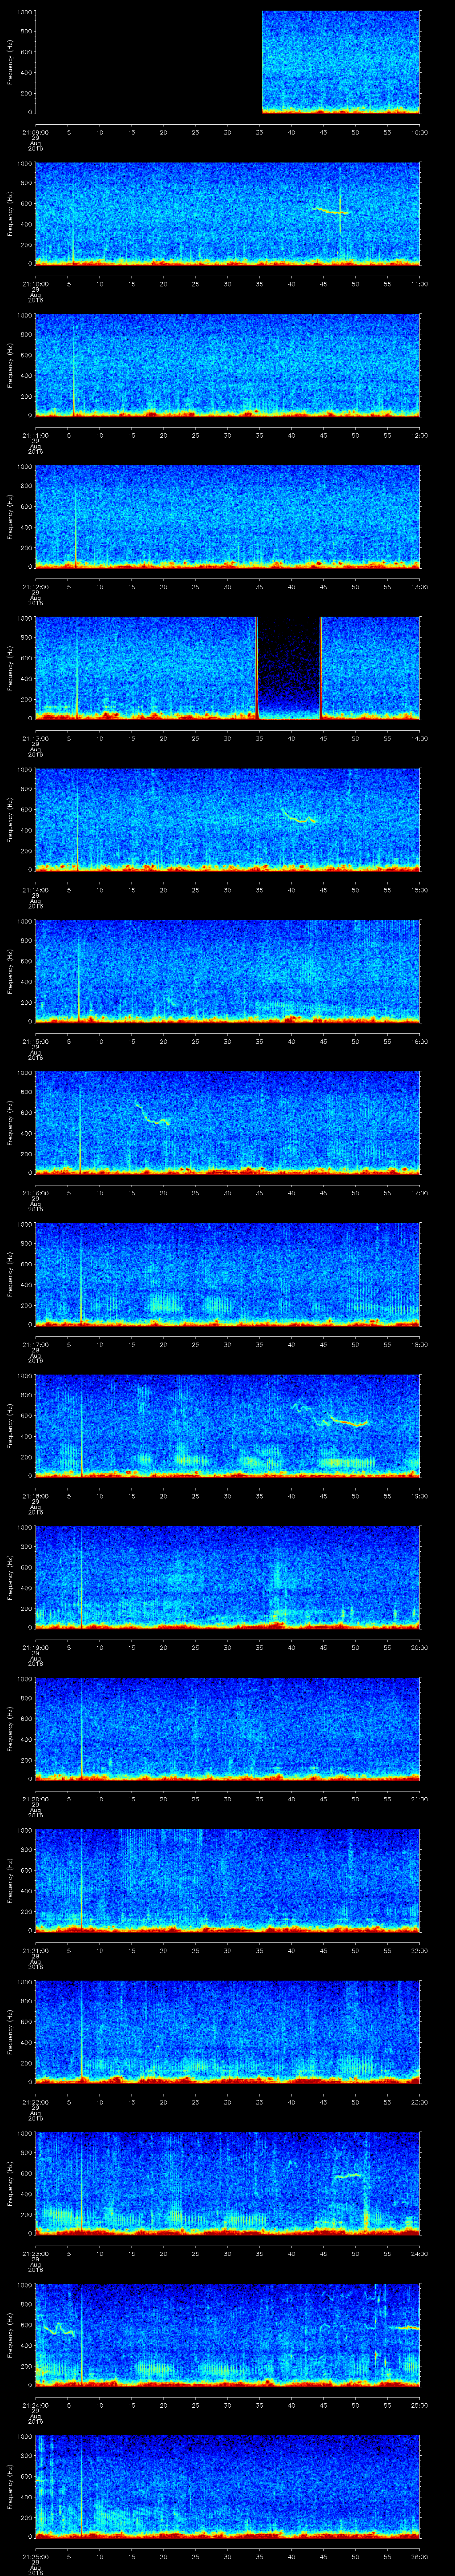Screen dimensions: 455x2576
Task: Click the whistle contour in the 21:16 spectrogram
Action: tap(152, 1114)
